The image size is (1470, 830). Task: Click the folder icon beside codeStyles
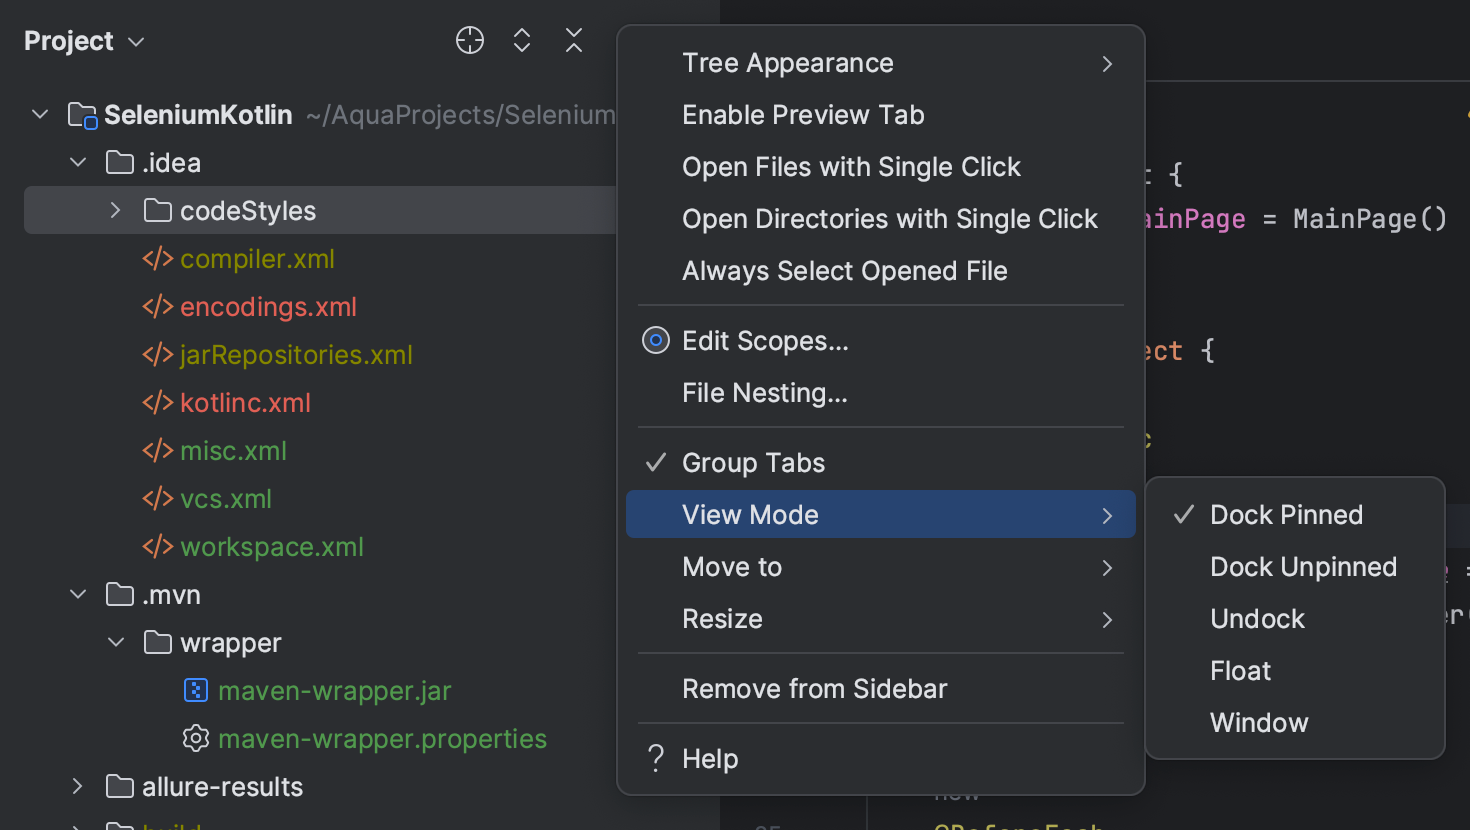(x=158, y=210)
